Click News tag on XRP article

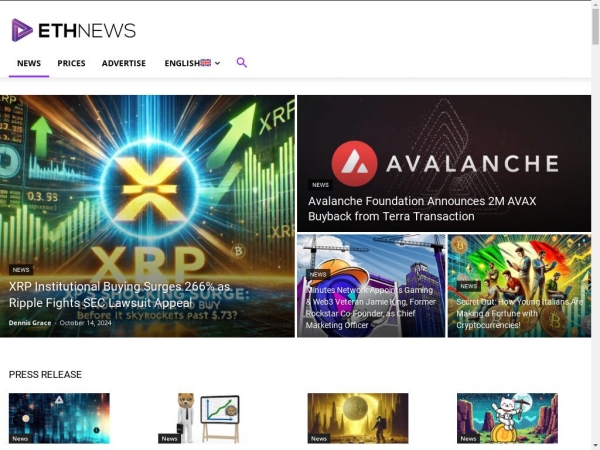[x=21, y=270]
